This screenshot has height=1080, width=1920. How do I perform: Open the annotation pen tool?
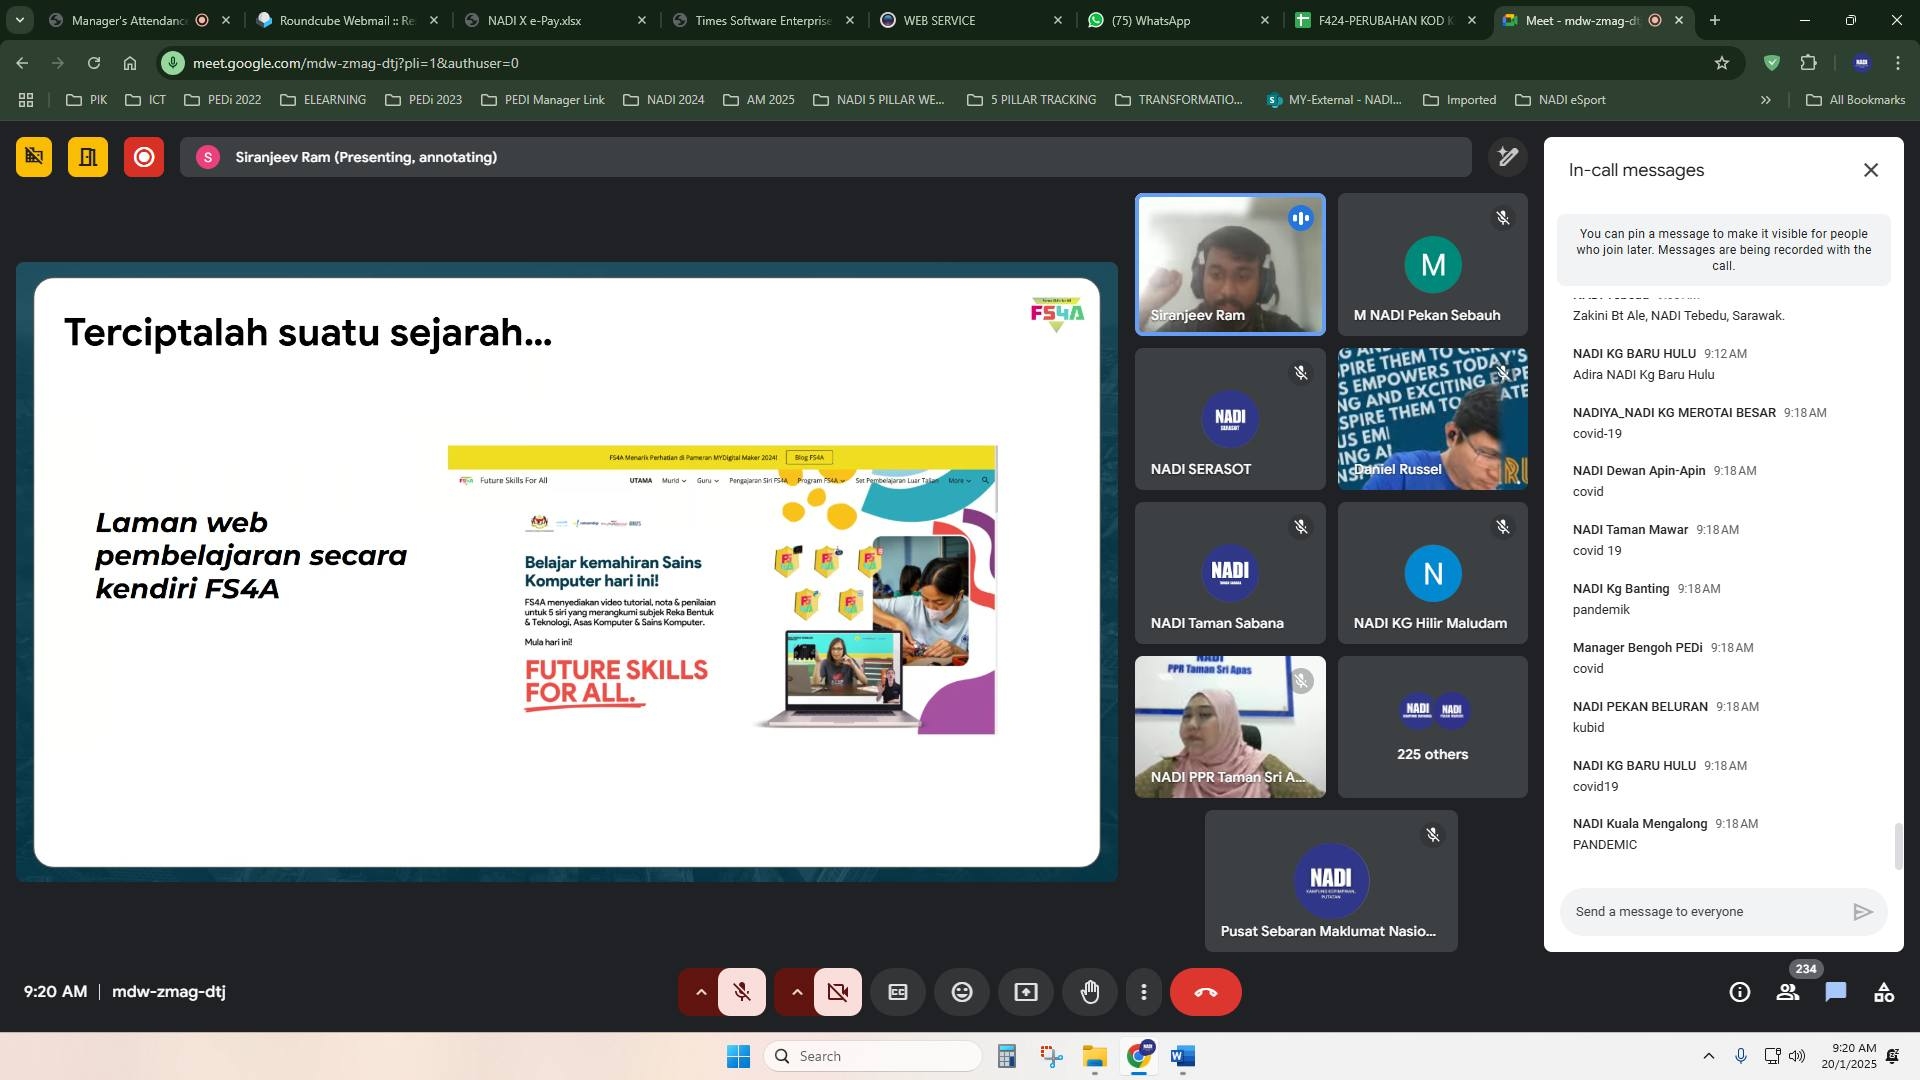(1507, 157)
